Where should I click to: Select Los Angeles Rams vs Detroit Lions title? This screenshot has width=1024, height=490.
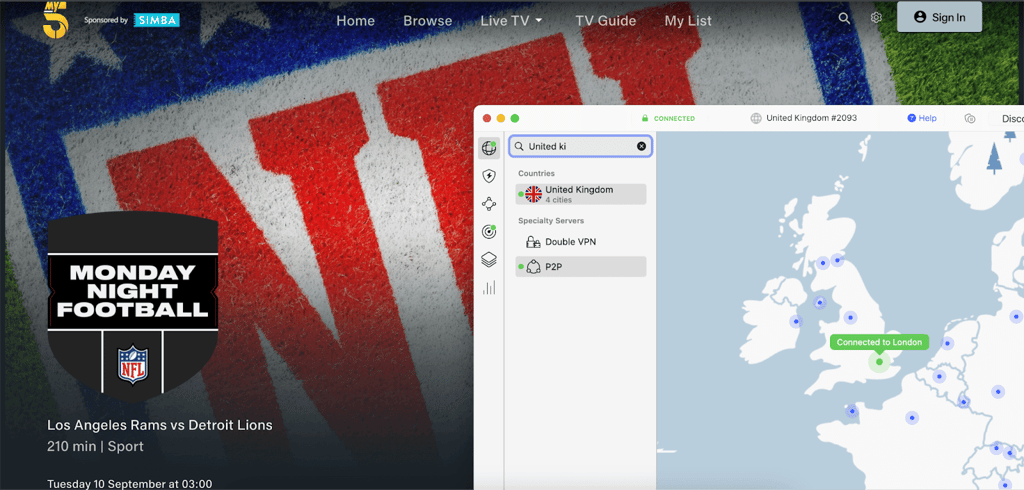pyautogui.click(x=160, y=425)
